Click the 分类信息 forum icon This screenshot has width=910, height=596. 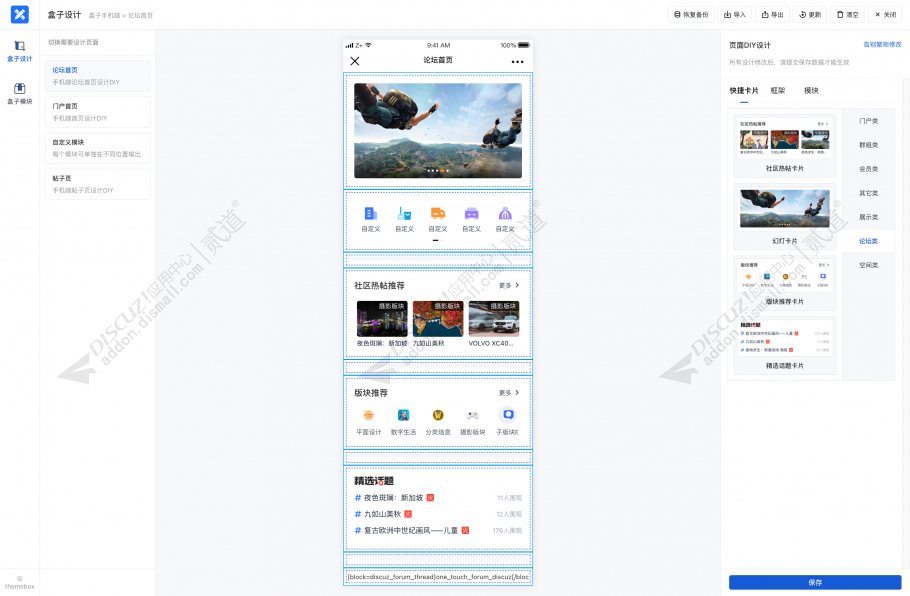point(438,415)
